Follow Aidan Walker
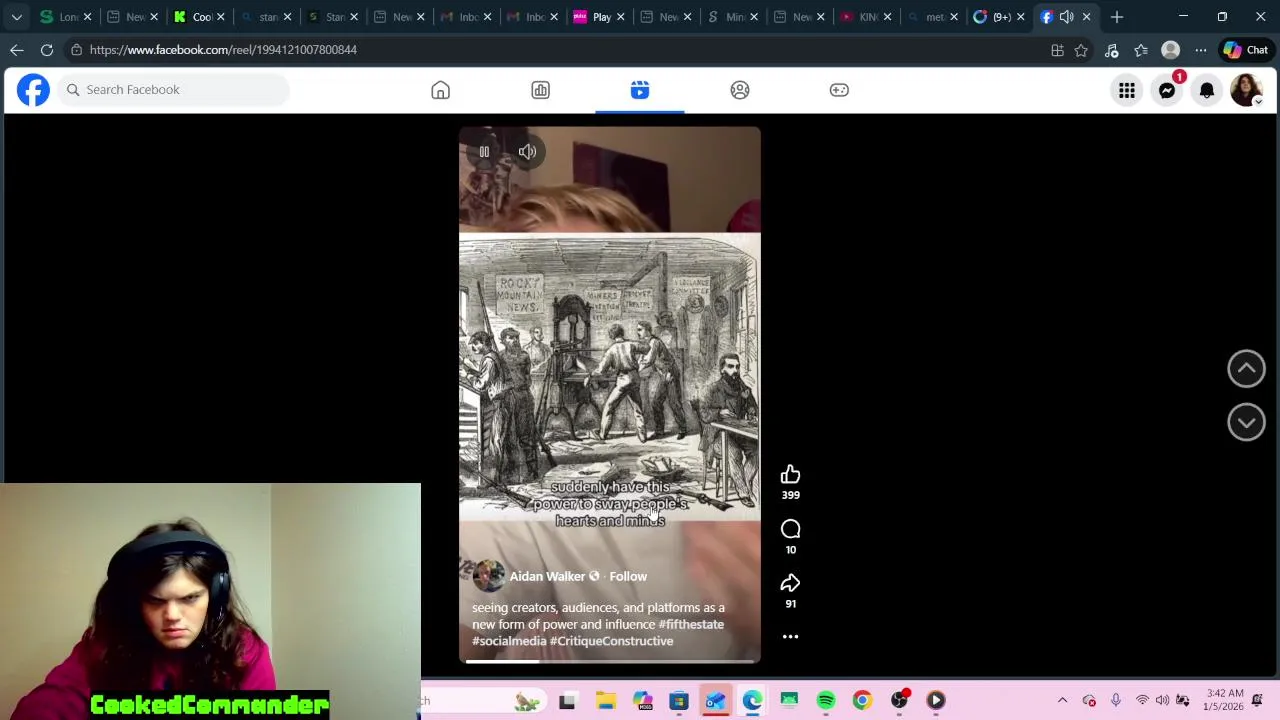Viewport: 1280px width, 720px height. (x=628, y=577)
